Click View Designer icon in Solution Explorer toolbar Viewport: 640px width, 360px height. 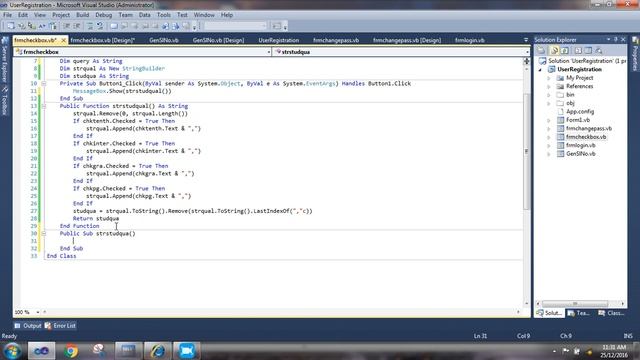pos(588,51)
